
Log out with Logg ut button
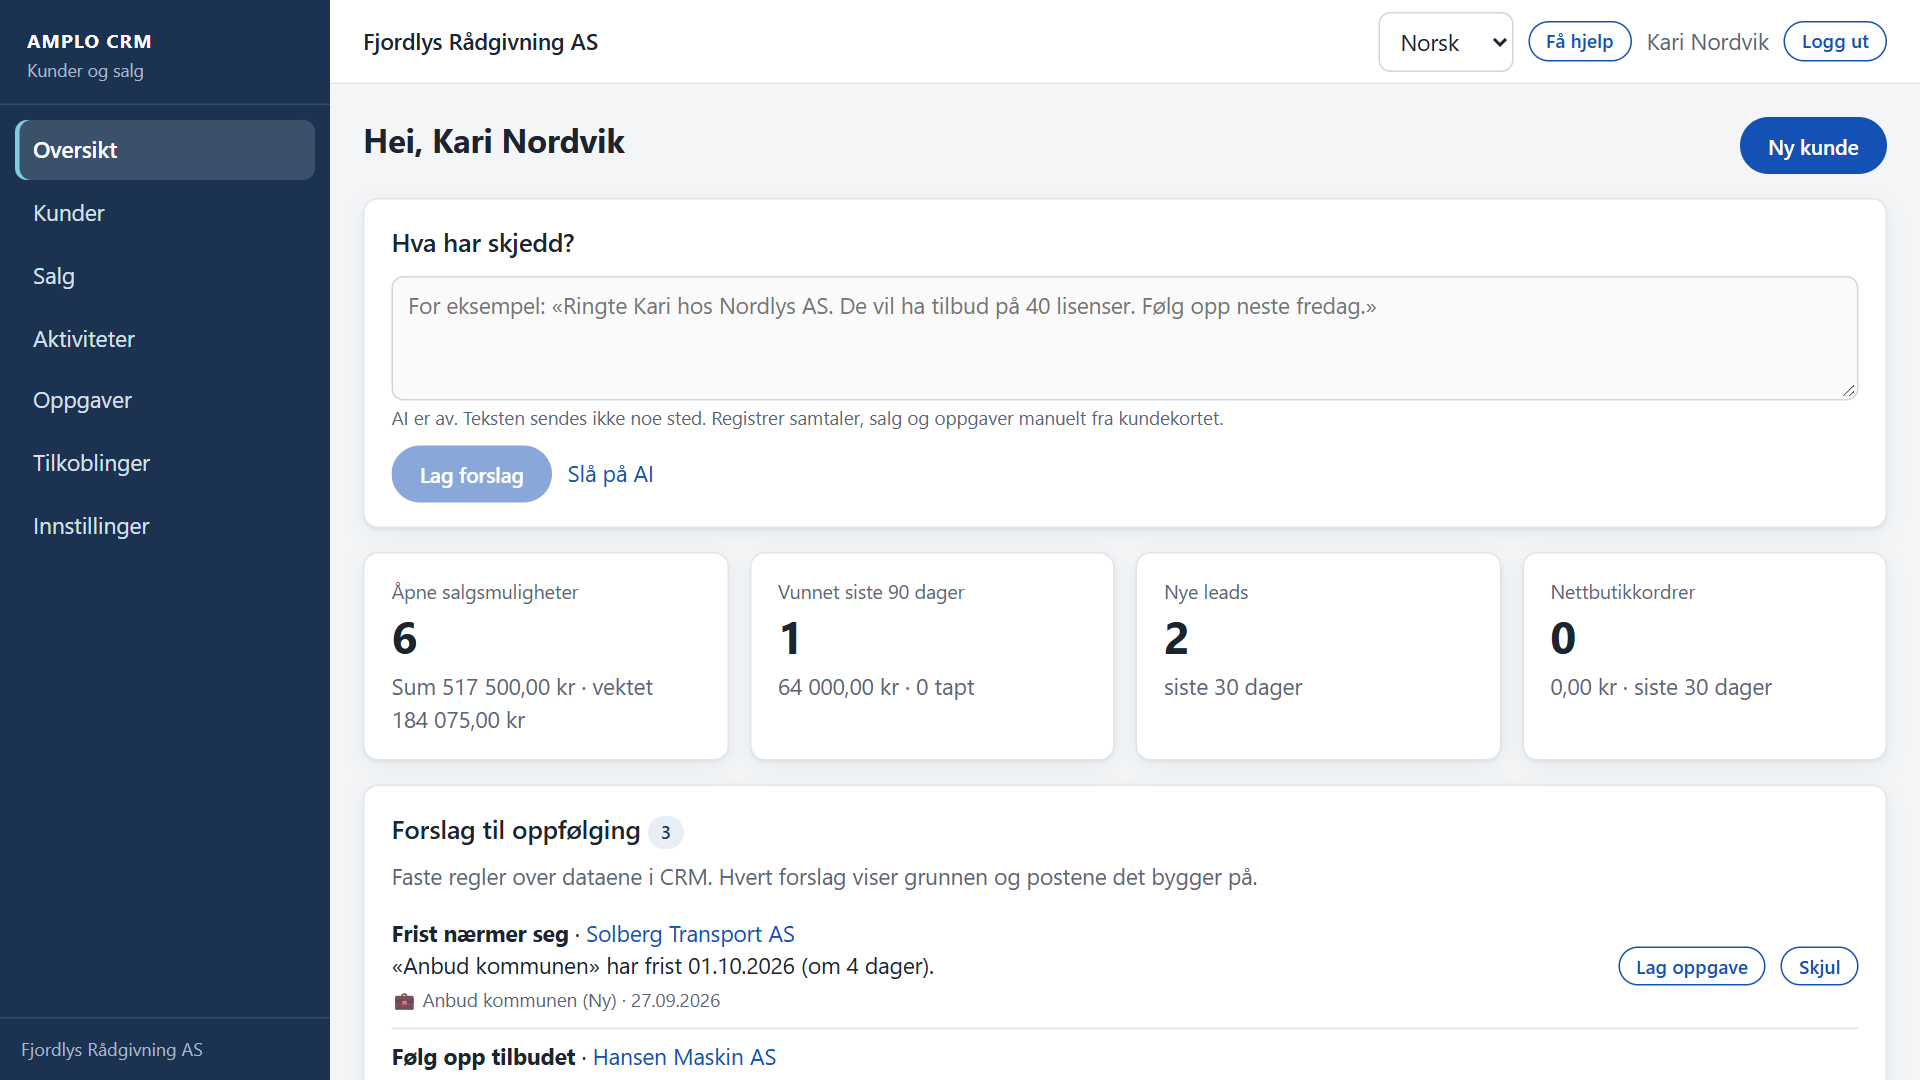pos(1834,42)
